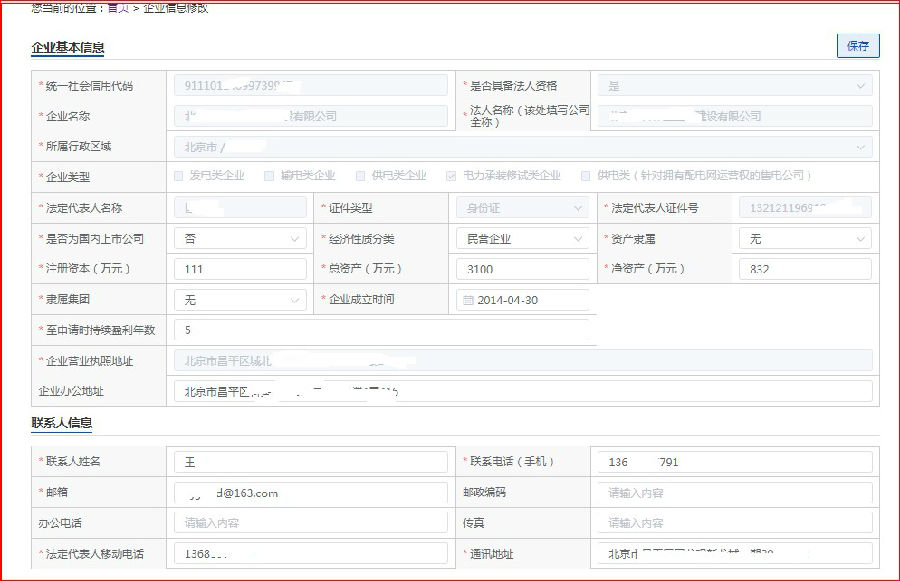Click the 办公电话 input field
900x581 pixels.
[x=311, y=523]
